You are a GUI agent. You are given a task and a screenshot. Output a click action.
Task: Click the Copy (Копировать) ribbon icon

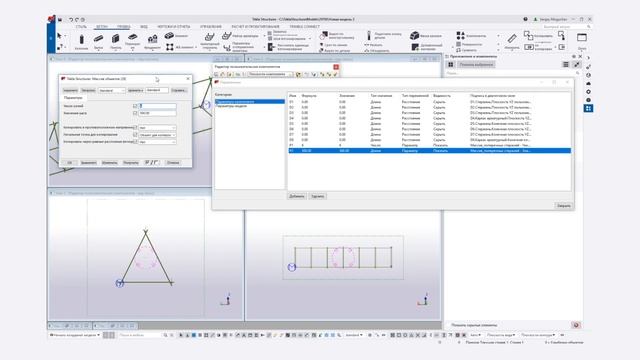pos(528,36)
